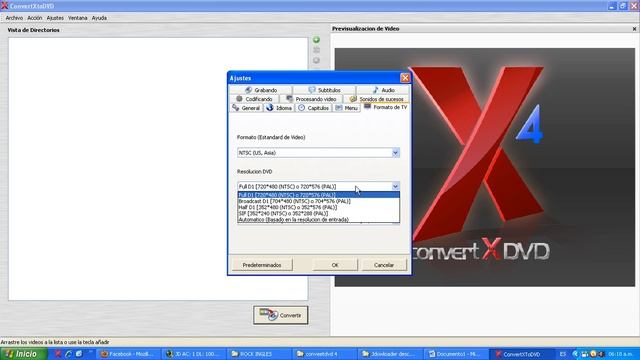Choose Full D1 720*480 in the list
640x360 pixels.
click(x=318, y=195)
